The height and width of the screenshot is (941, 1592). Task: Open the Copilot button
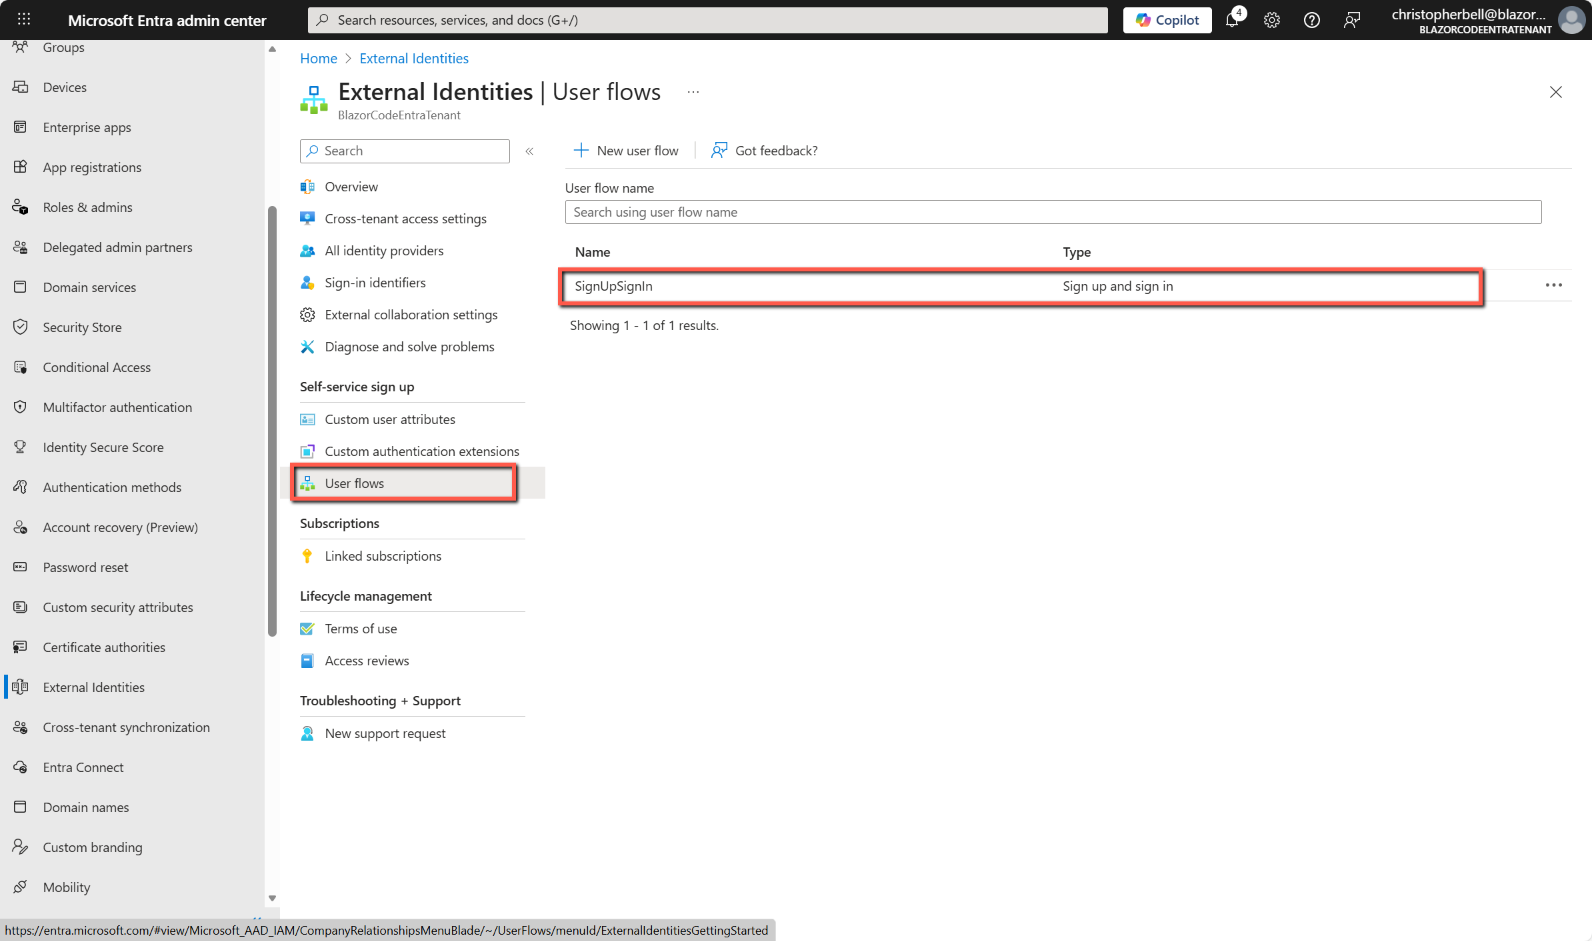point(1167,20)
